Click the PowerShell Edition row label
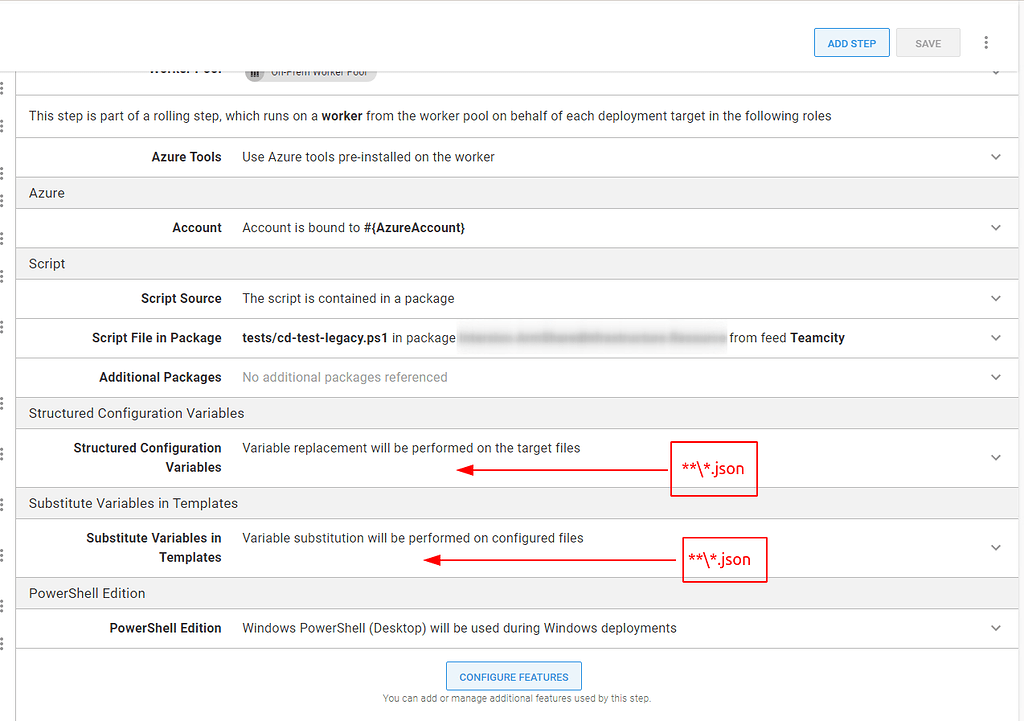 click(165, 628)
